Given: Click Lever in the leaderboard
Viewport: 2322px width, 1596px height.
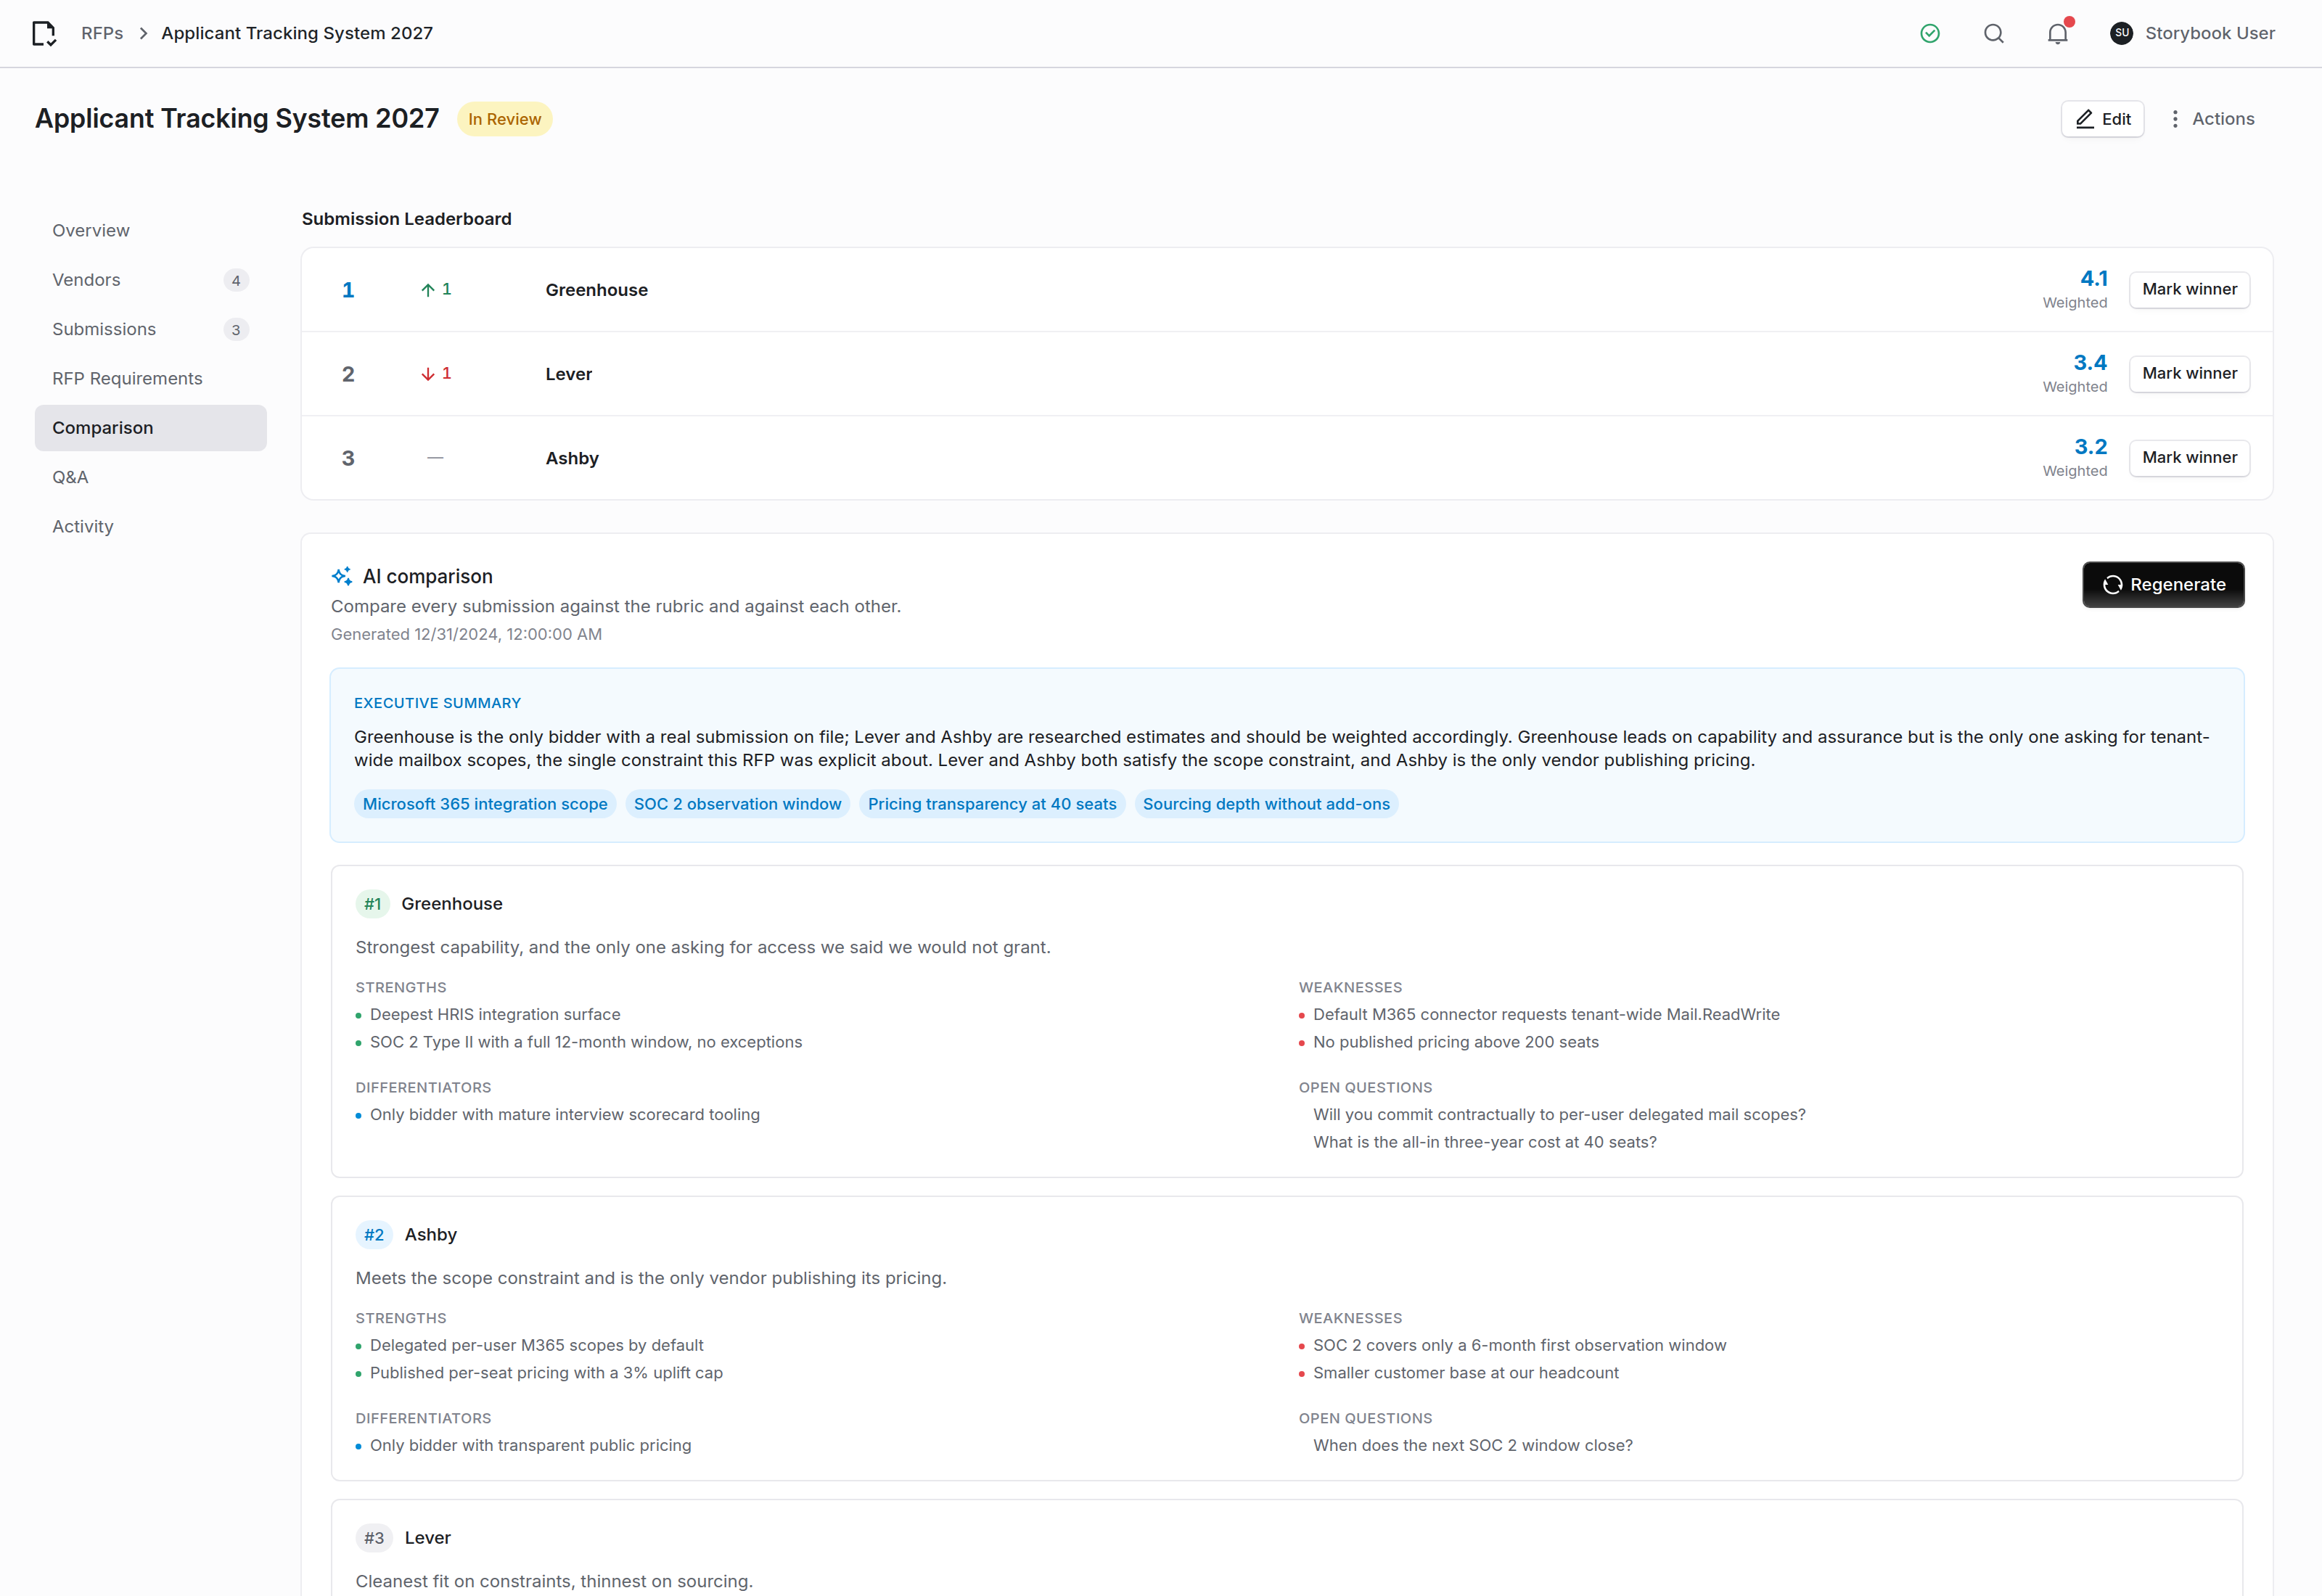Looking at the screenshot, I should pyautogui.click(x=568, y=374).
